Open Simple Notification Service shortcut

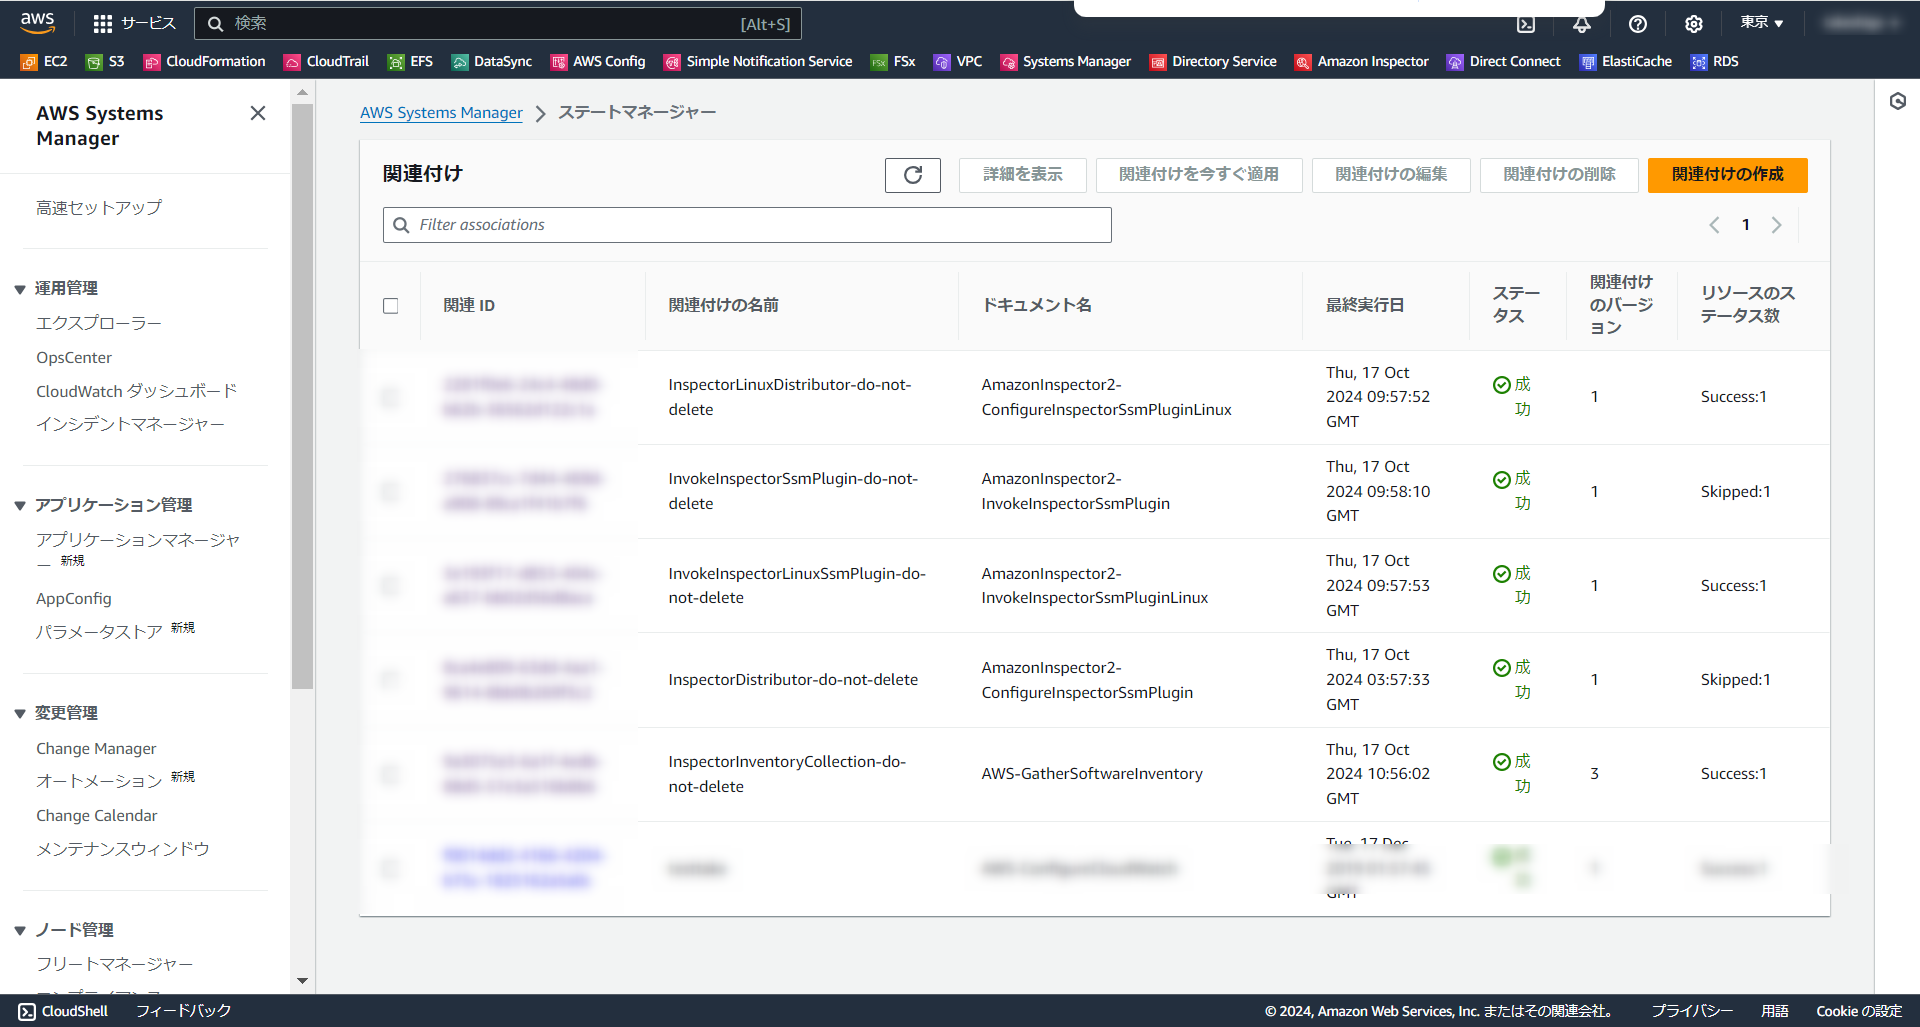point(758,62)
